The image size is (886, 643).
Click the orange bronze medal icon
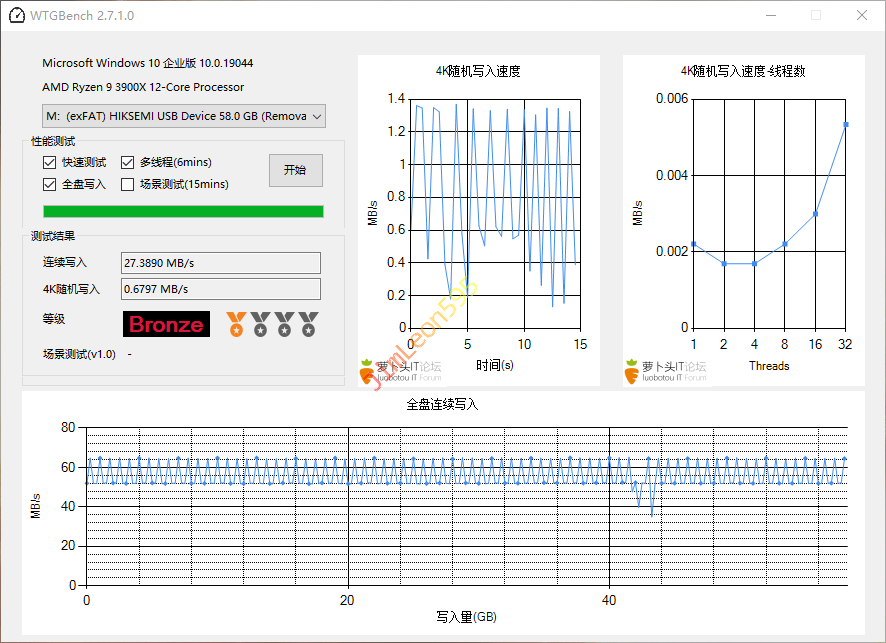(236, 323)
